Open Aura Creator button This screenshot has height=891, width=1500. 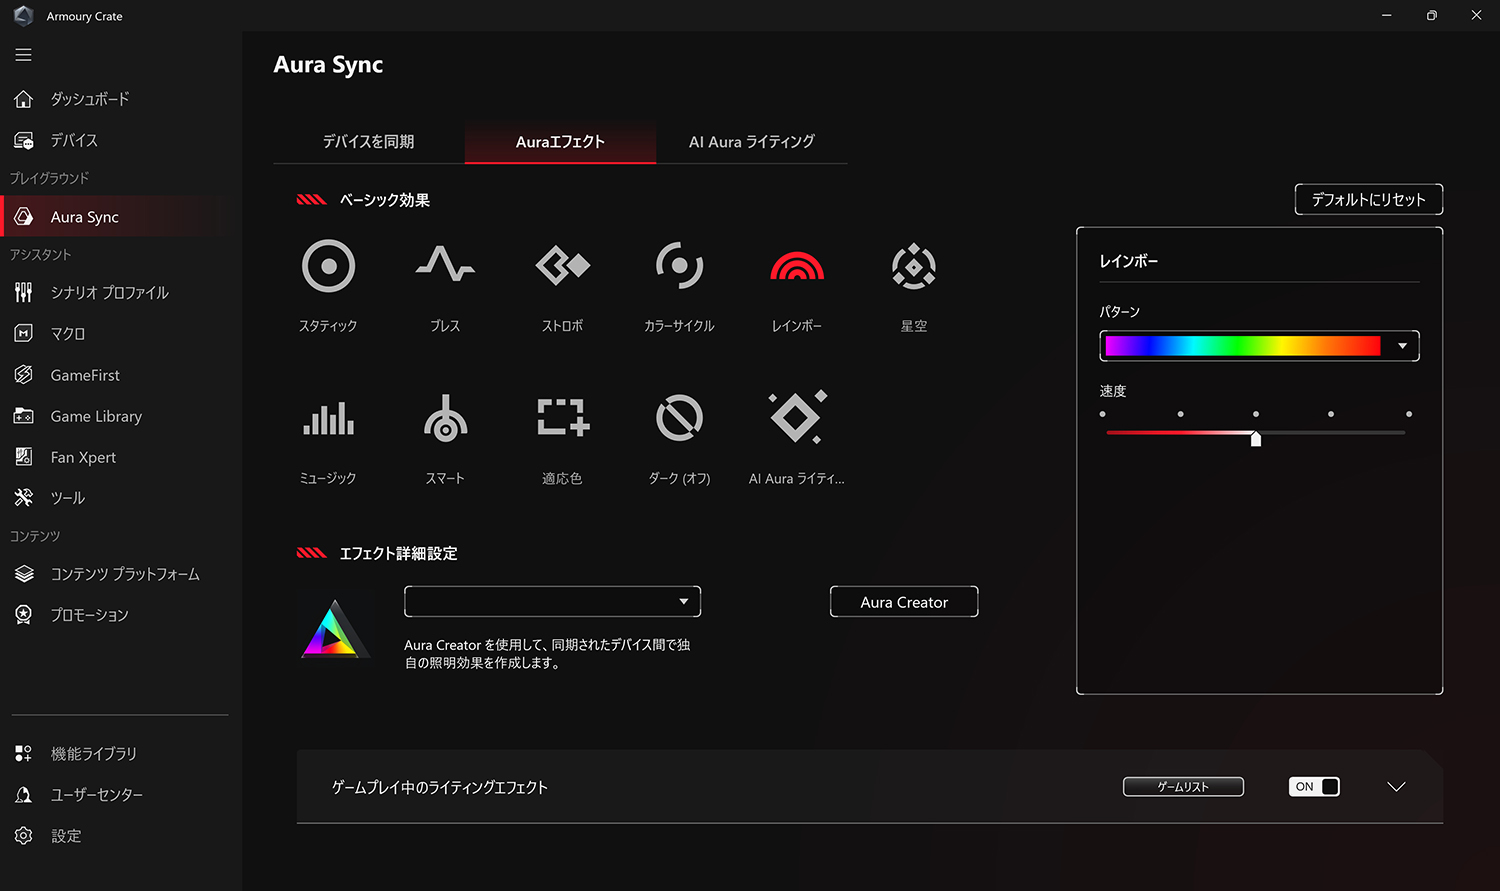click(x=904, y=602)
